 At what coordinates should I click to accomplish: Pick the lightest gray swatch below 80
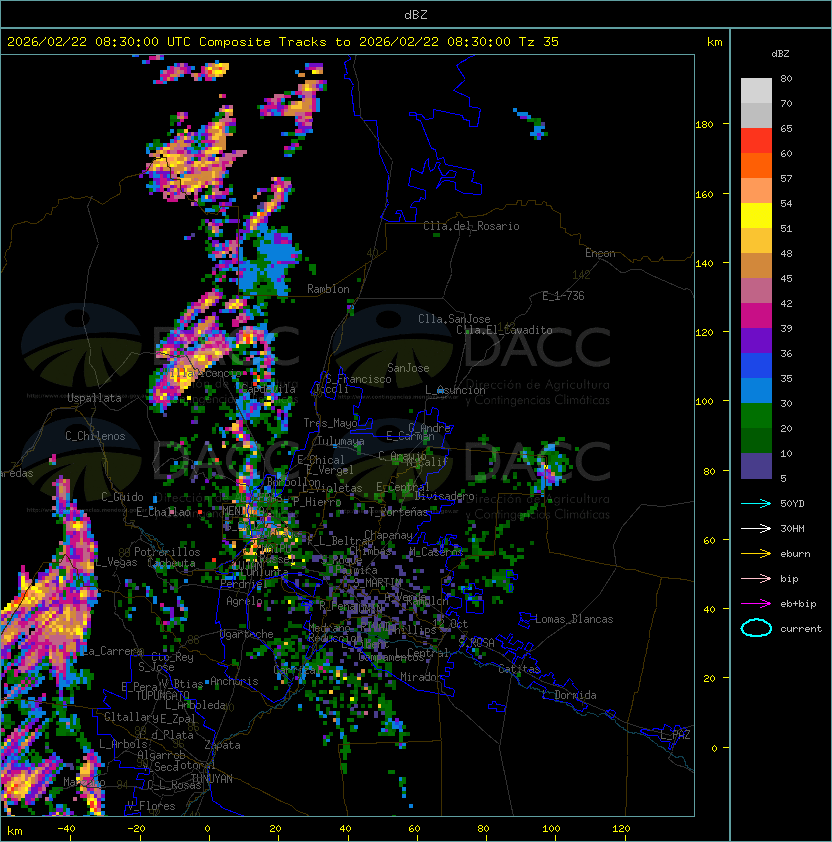[x=756, y=91]
